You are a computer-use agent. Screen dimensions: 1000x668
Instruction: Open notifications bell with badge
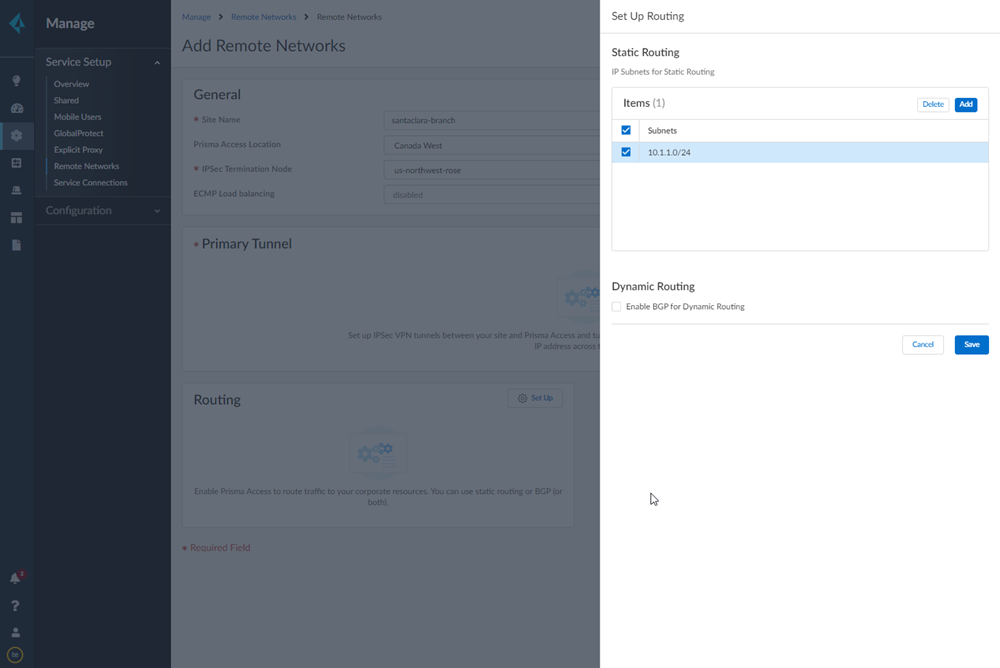16,578
